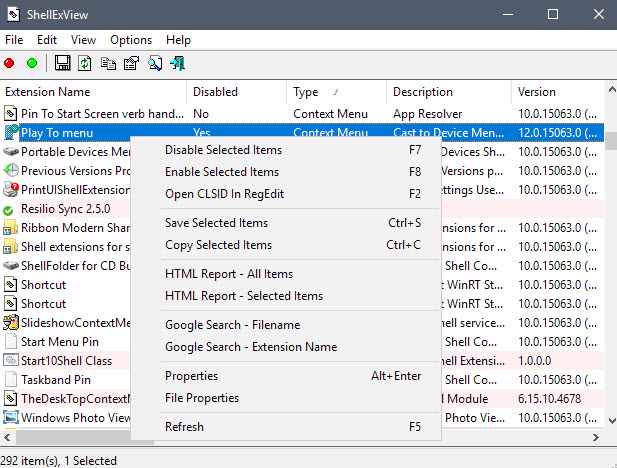Click the Exit door toolbar icon

pos(177,63)
